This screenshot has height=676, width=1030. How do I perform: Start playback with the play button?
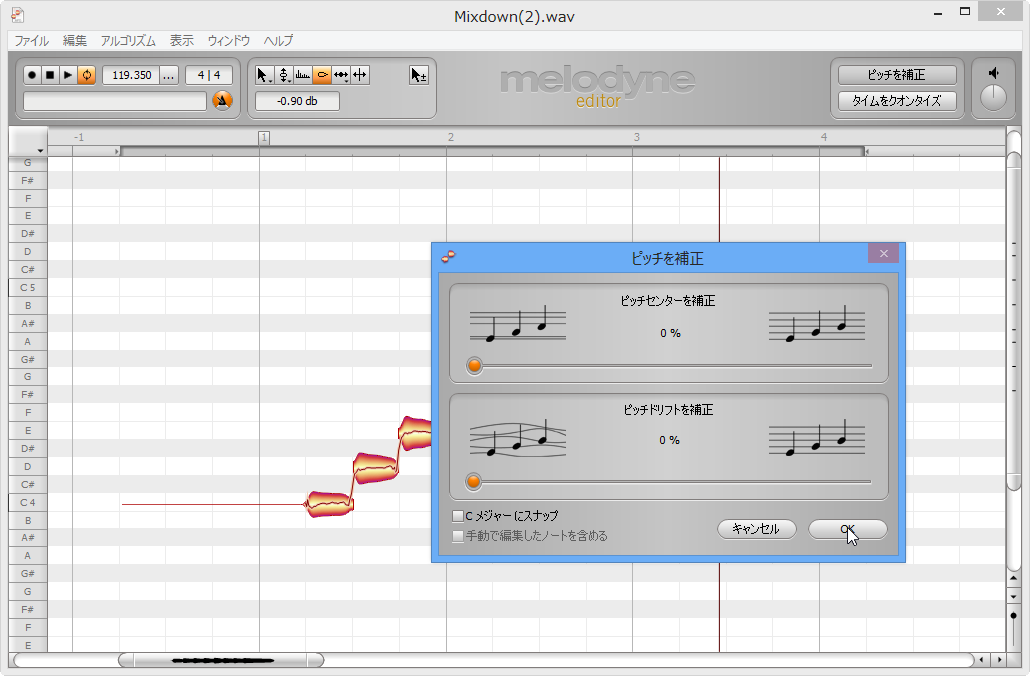point(68,75)
